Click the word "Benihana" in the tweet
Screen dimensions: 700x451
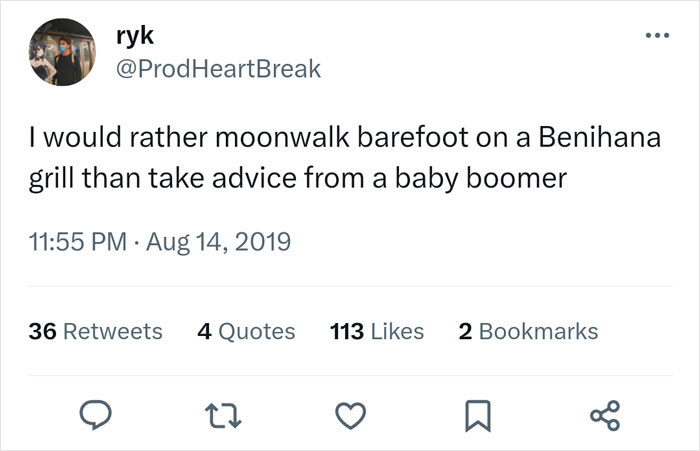click(x=603, y=140)
